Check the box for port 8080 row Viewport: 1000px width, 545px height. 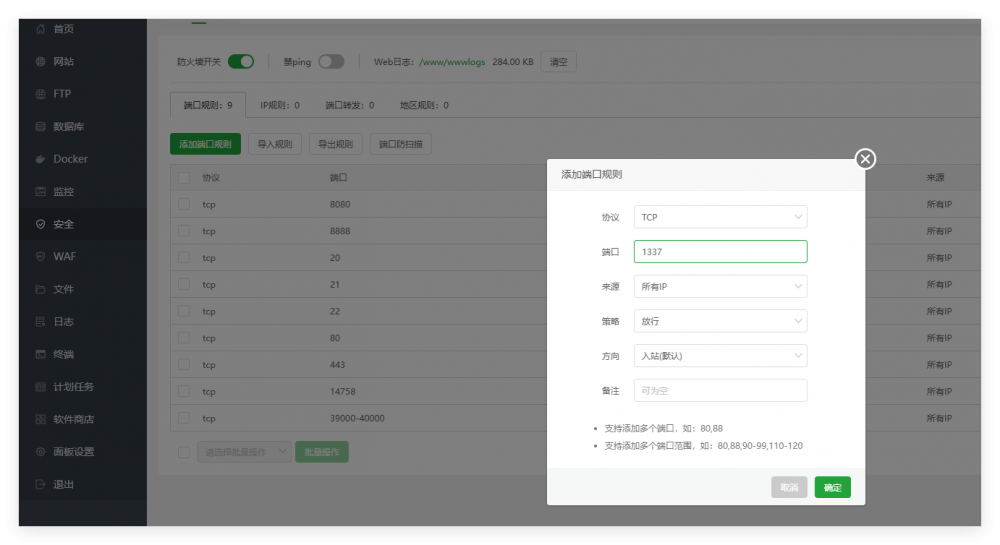[x=184, y=204]
